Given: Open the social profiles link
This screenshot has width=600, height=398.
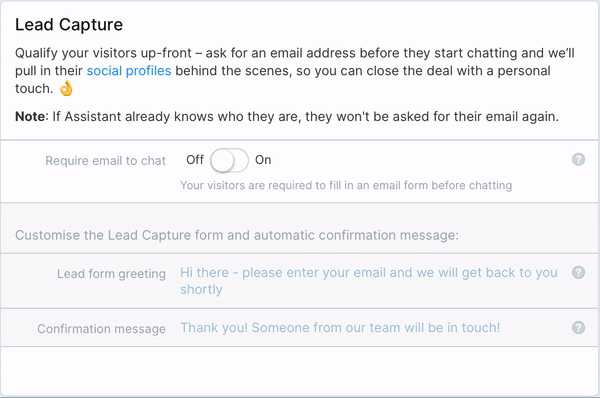Looking at the screenshot, I should pos(129,71).
